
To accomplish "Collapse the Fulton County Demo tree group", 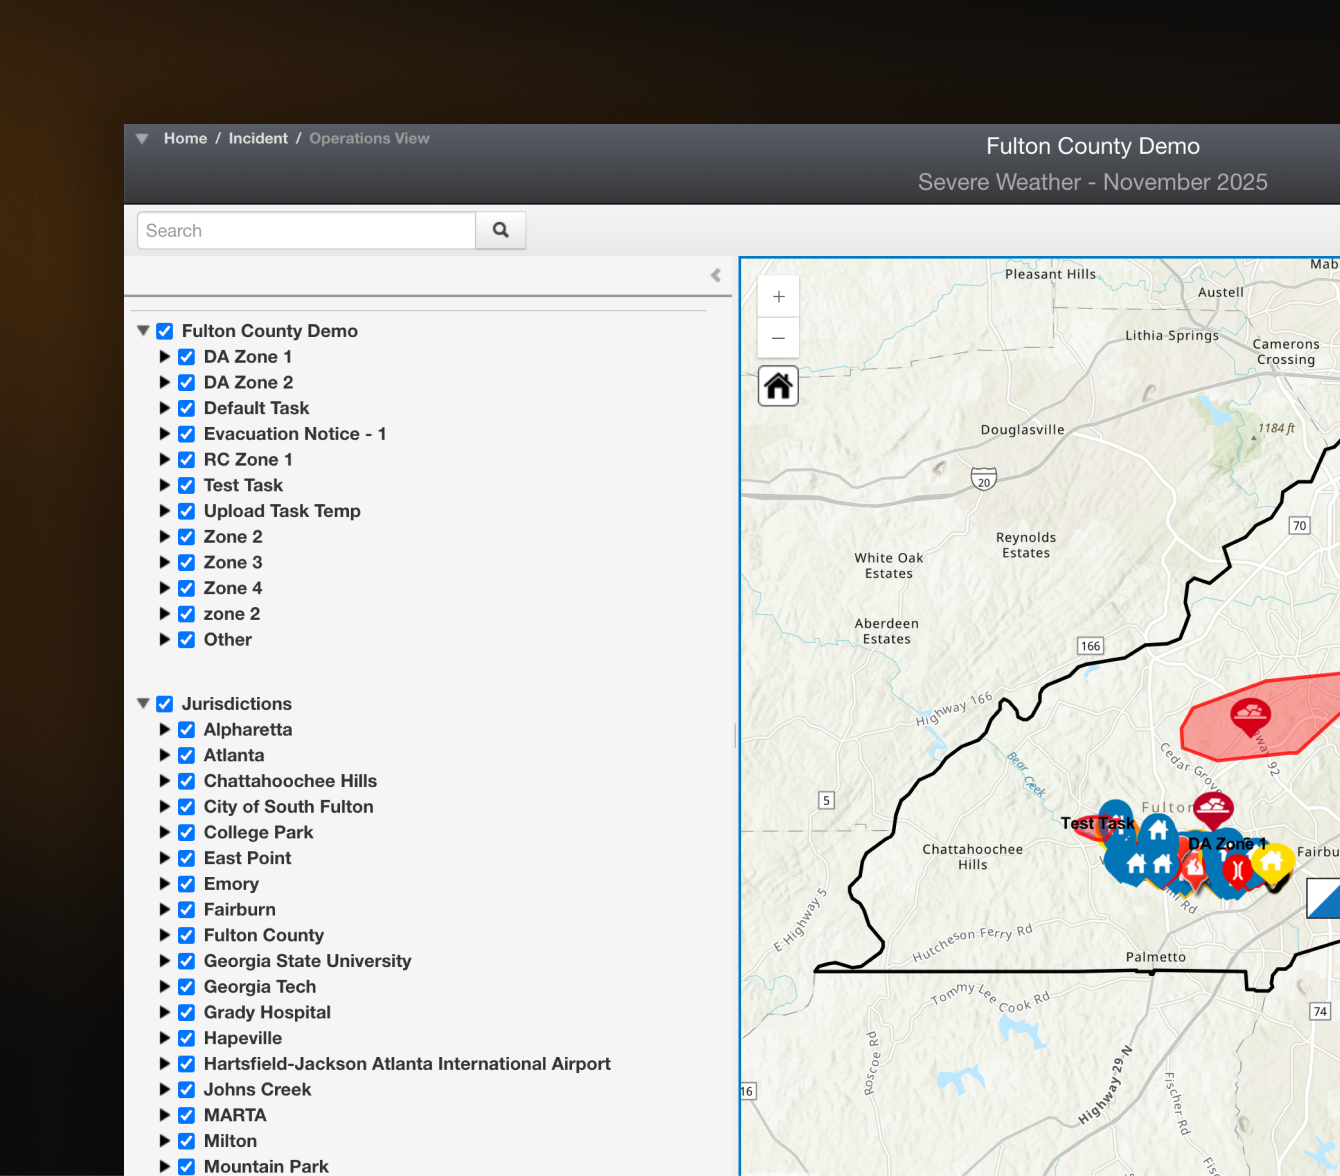I will pos(143,331).
